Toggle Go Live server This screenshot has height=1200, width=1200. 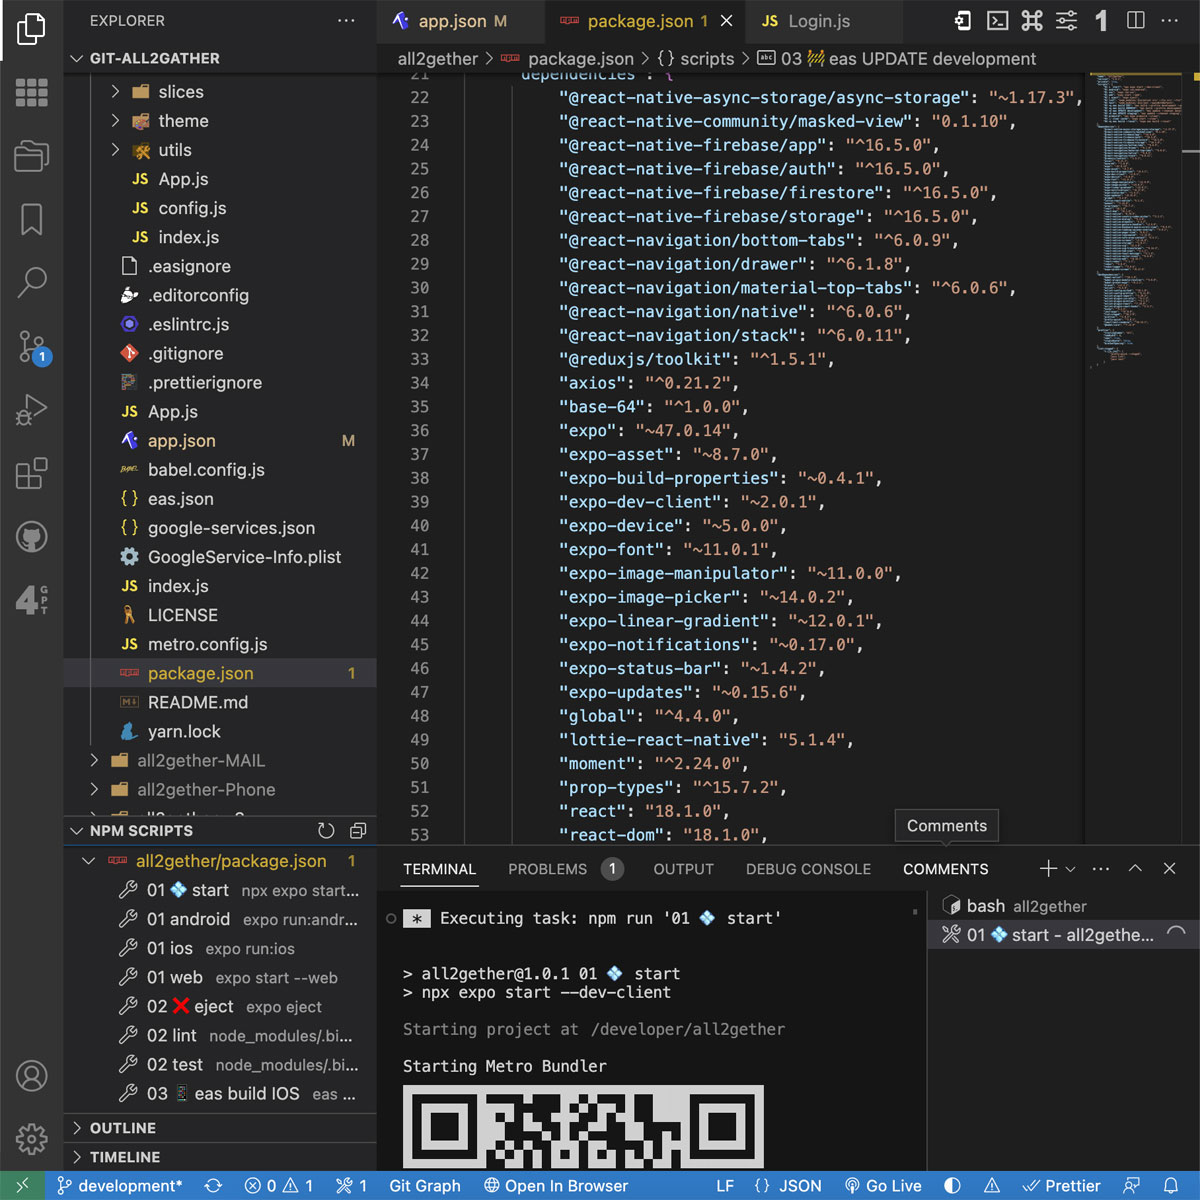pos(883,1186)
